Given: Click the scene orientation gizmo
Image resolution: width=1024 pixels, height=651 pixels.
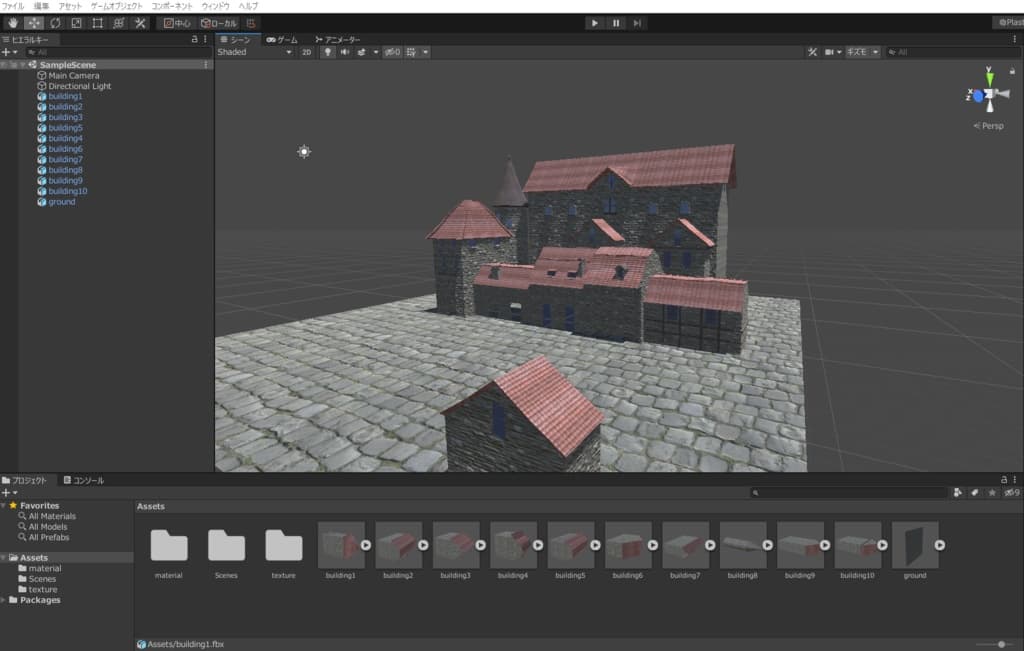Looking at the screenshot, I should coord(988,95).
